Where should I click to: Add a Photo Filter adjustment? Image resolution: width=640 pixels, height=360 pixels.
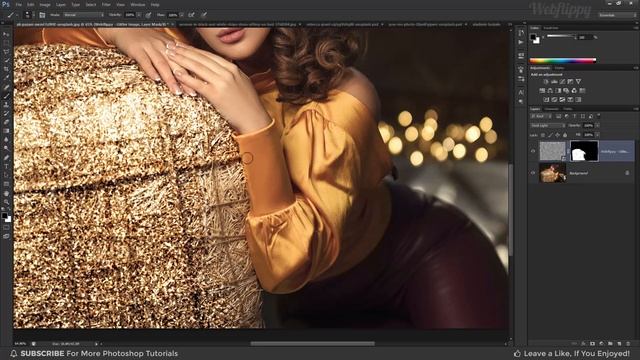coord(566,91)
